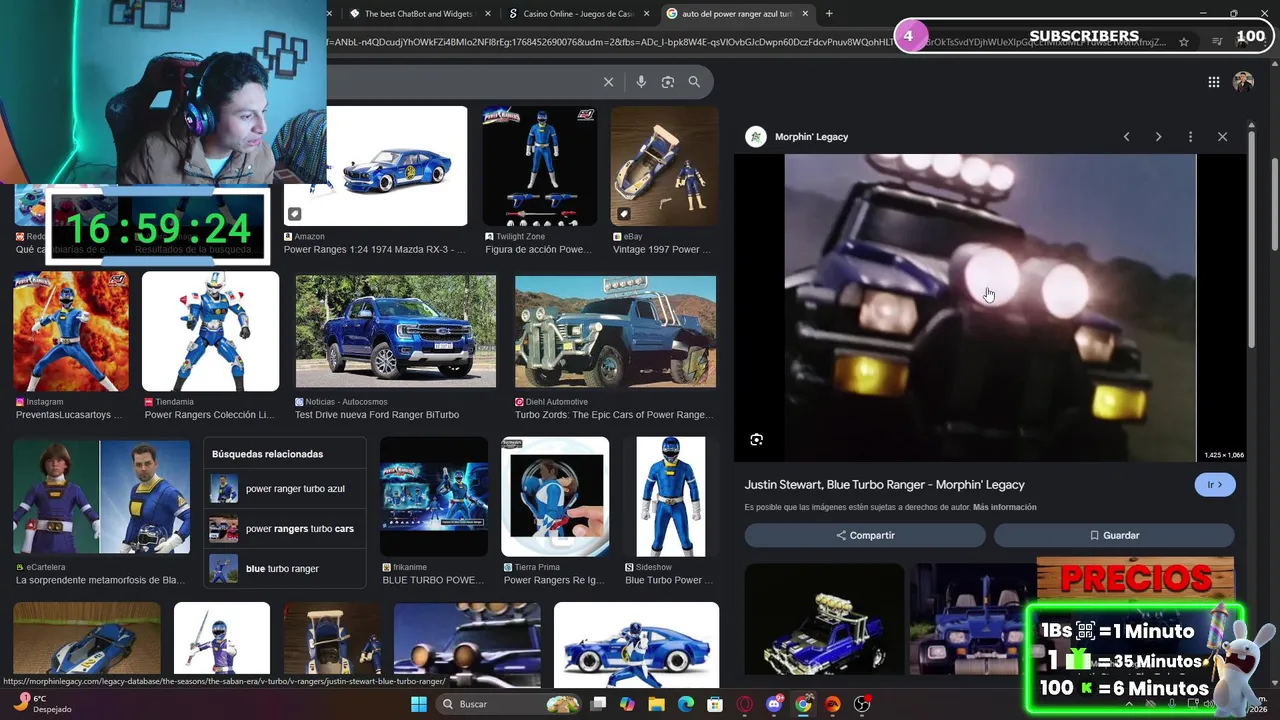
Task: Open Discord from the taskbar
Action: 774,704
